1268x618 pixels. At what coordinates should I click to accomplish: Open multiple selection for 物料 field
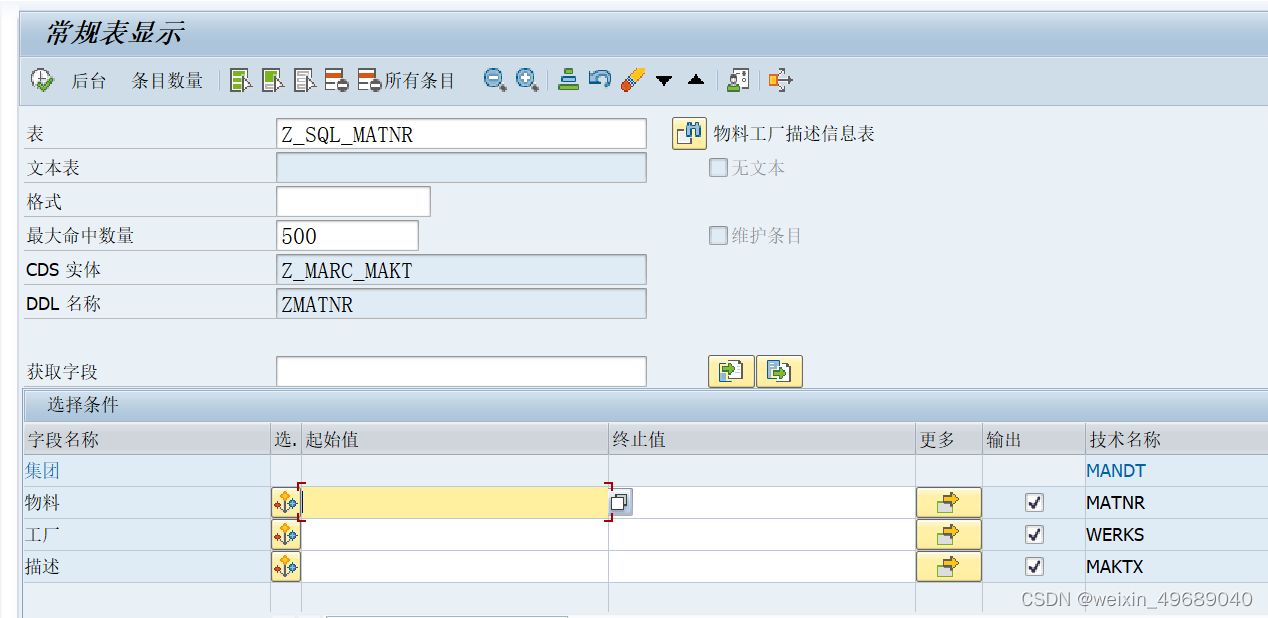(286, 502)
